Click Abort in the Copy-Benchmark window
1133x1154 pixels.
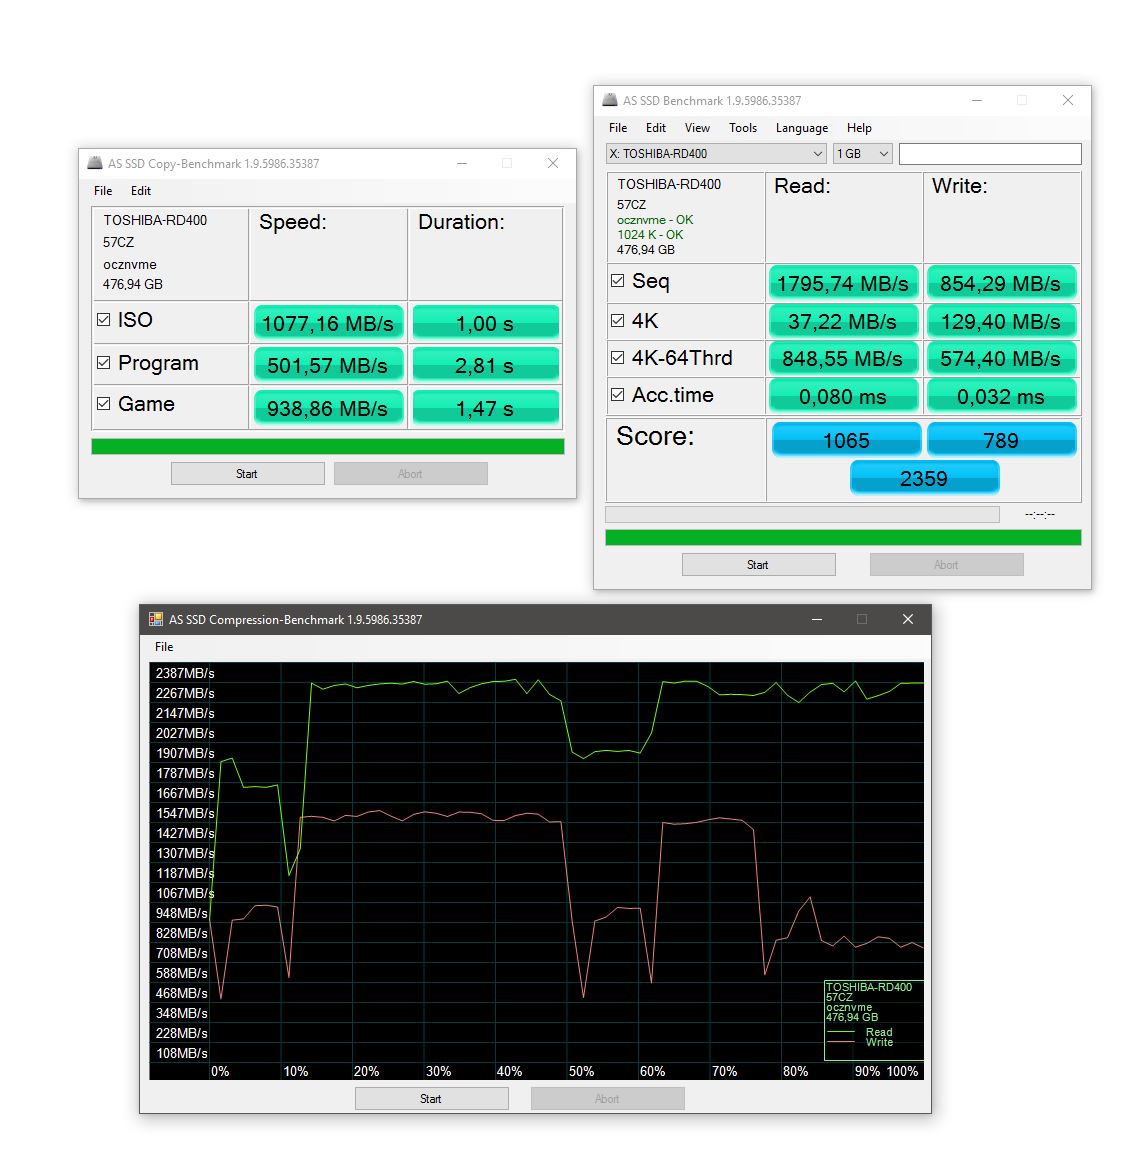[410, 473]
